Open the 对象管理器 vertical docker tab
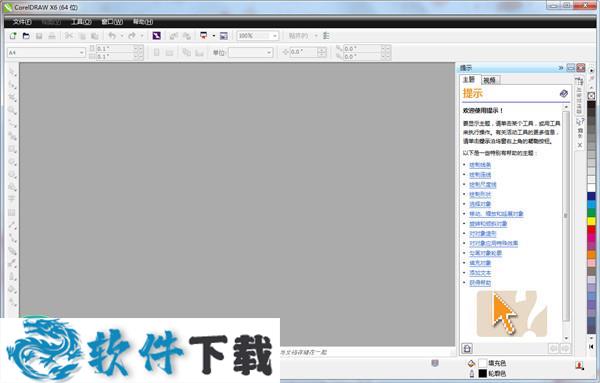600x383 pixels. [x=579, y=96]
